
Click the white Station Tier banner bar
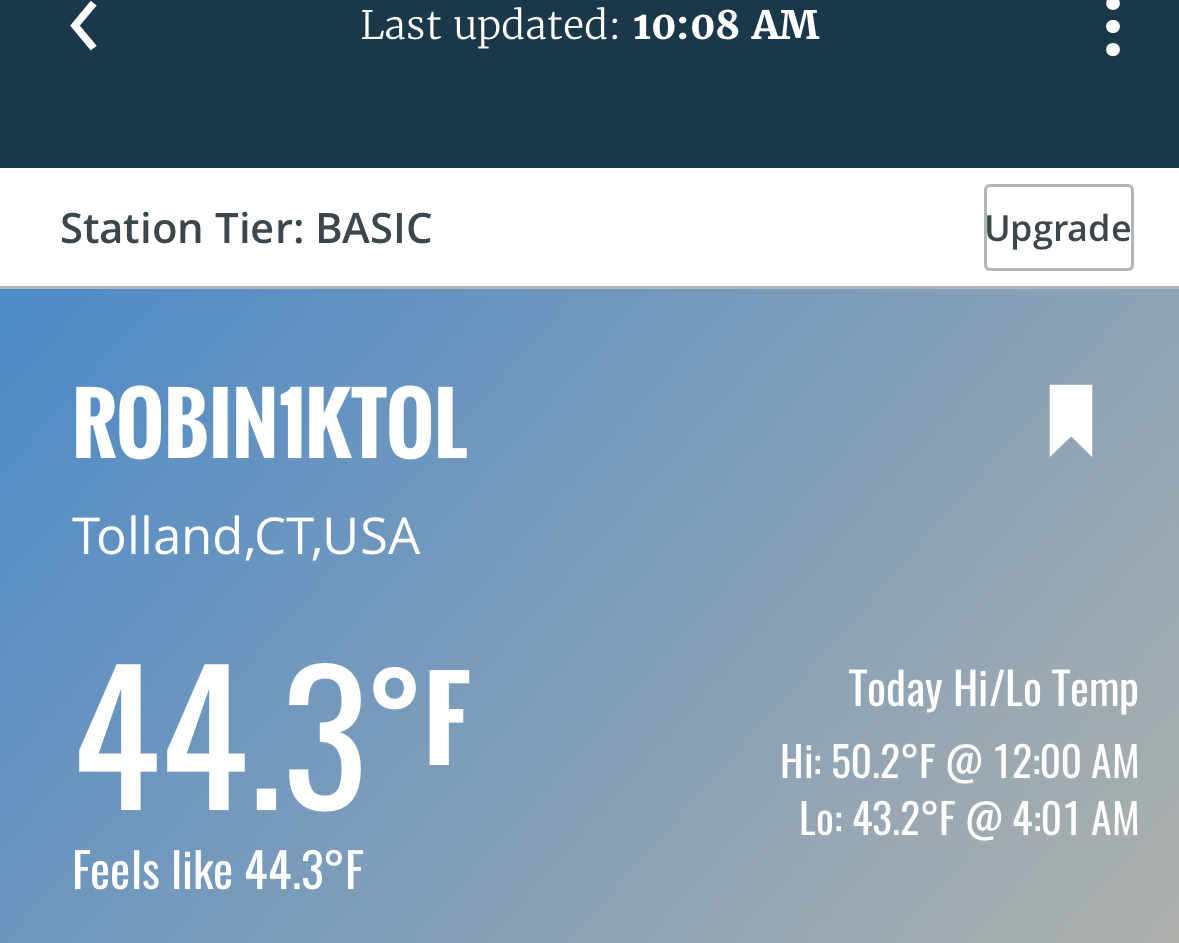coord(590,227)
